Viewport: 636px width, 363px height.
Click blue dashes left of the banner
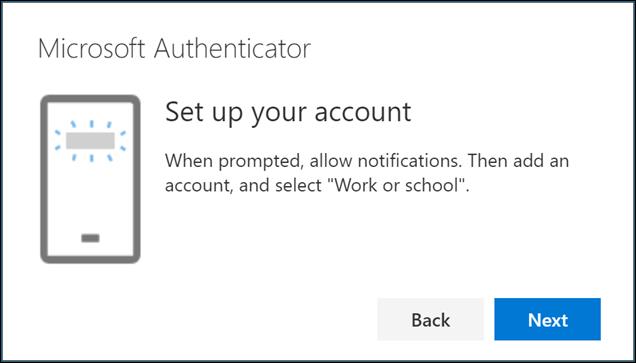click(x=58, y=140)
